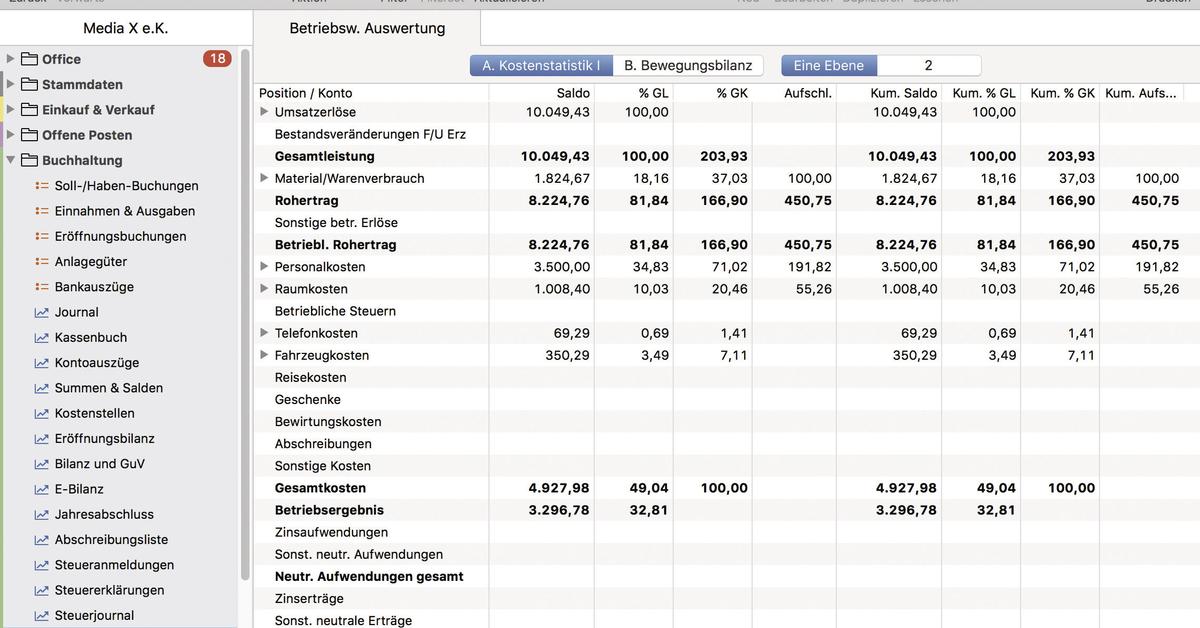Click the Kassenbuch chart icon
The image size is (1200, 628).
(x=42, y=337)
